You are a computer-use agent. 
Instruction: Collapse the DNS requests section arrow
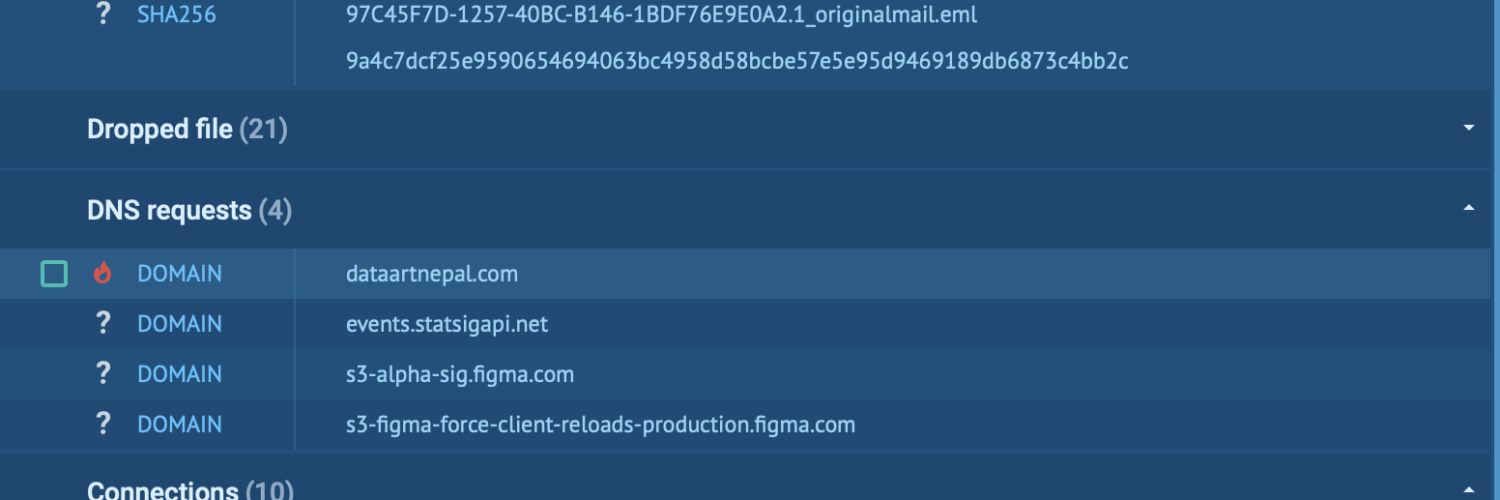pos(1468,208)
